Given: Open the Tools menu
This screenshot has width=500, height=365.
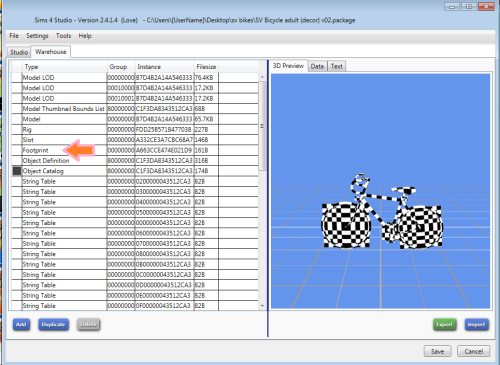Looking at the screenshot, I should click(63, 36).
